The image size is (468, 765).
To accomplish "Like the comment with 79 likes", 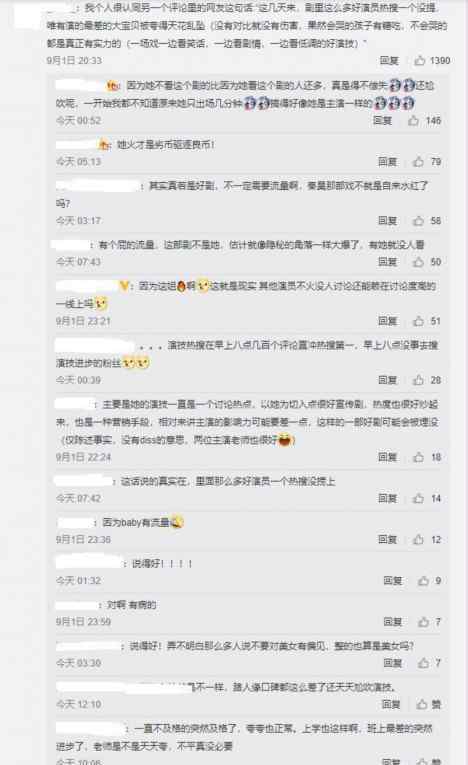I will coord(418,161).
